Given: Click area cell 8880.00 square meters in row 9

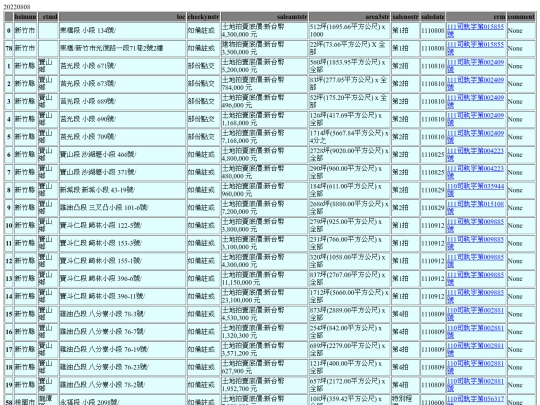Looking at the screenshot, I should 349,208.
